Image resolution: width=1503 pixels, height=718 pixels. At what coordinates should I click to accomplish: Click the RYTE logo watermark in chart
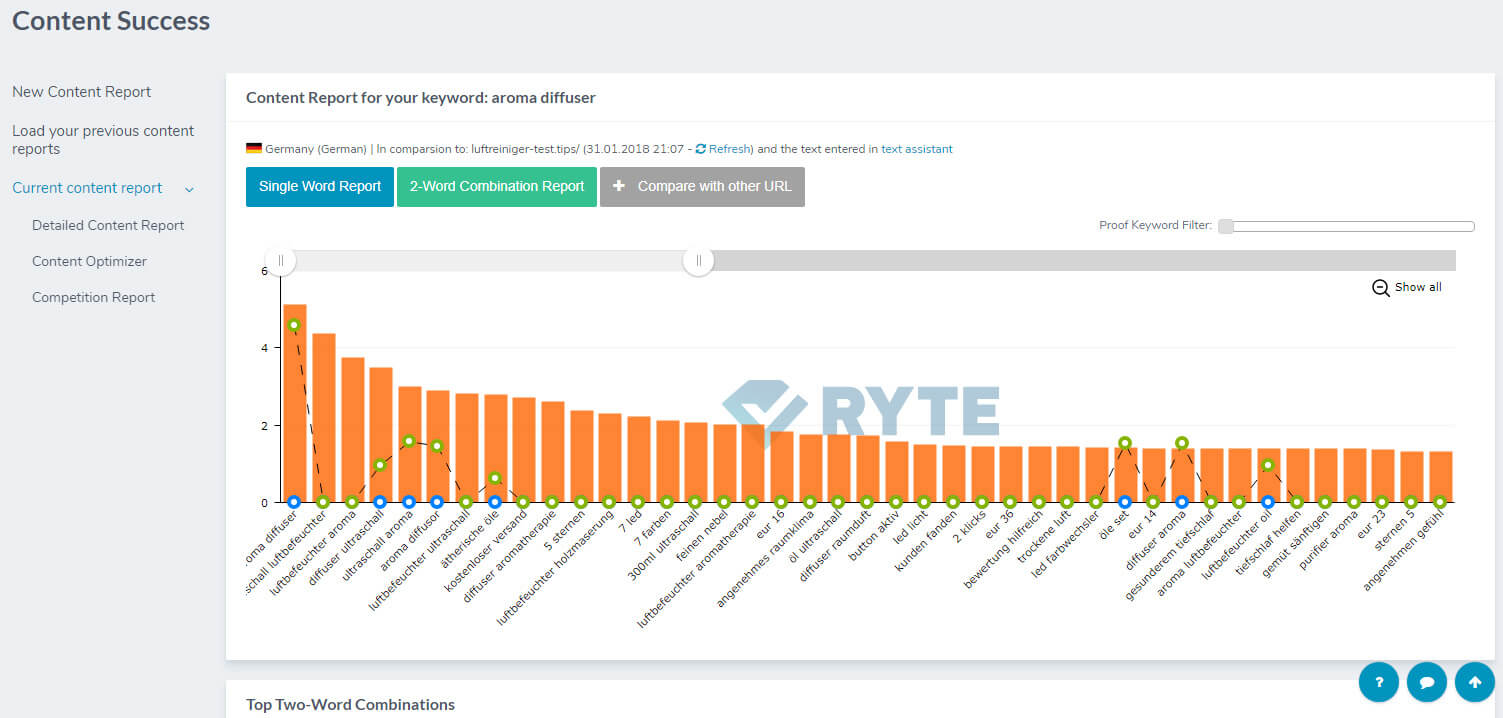tap(860, 412)
